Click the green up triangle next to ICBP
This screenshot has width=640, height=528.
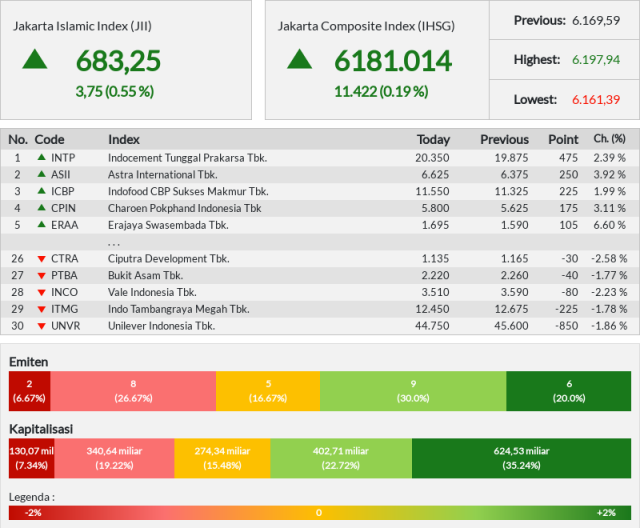[x=41, y=191]
